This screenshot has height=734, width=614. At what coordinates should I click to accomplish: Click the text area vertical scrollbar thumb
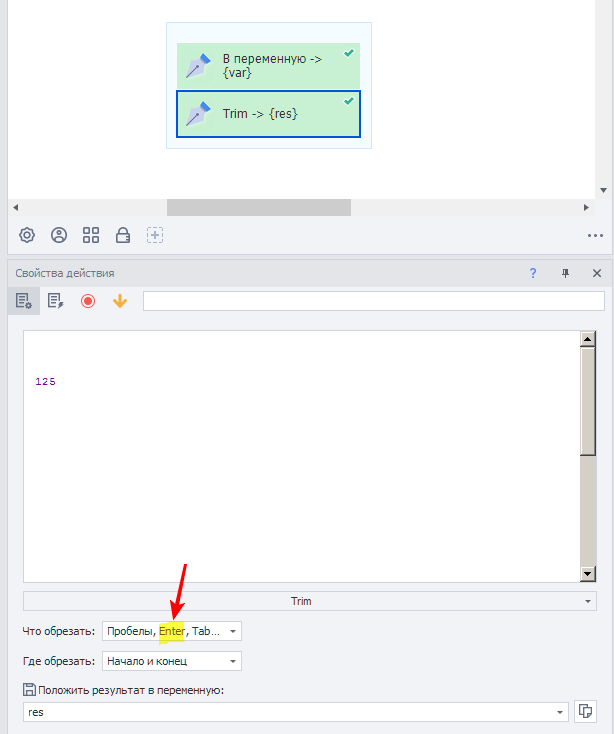[587, 401]
